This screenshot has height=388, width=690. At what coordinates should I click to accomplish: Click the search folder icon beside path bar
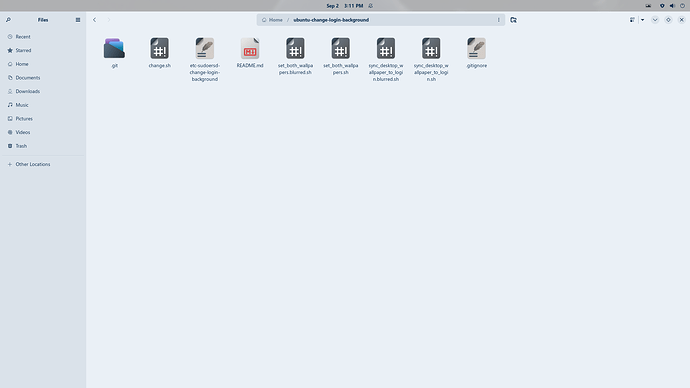pos(513,20)
